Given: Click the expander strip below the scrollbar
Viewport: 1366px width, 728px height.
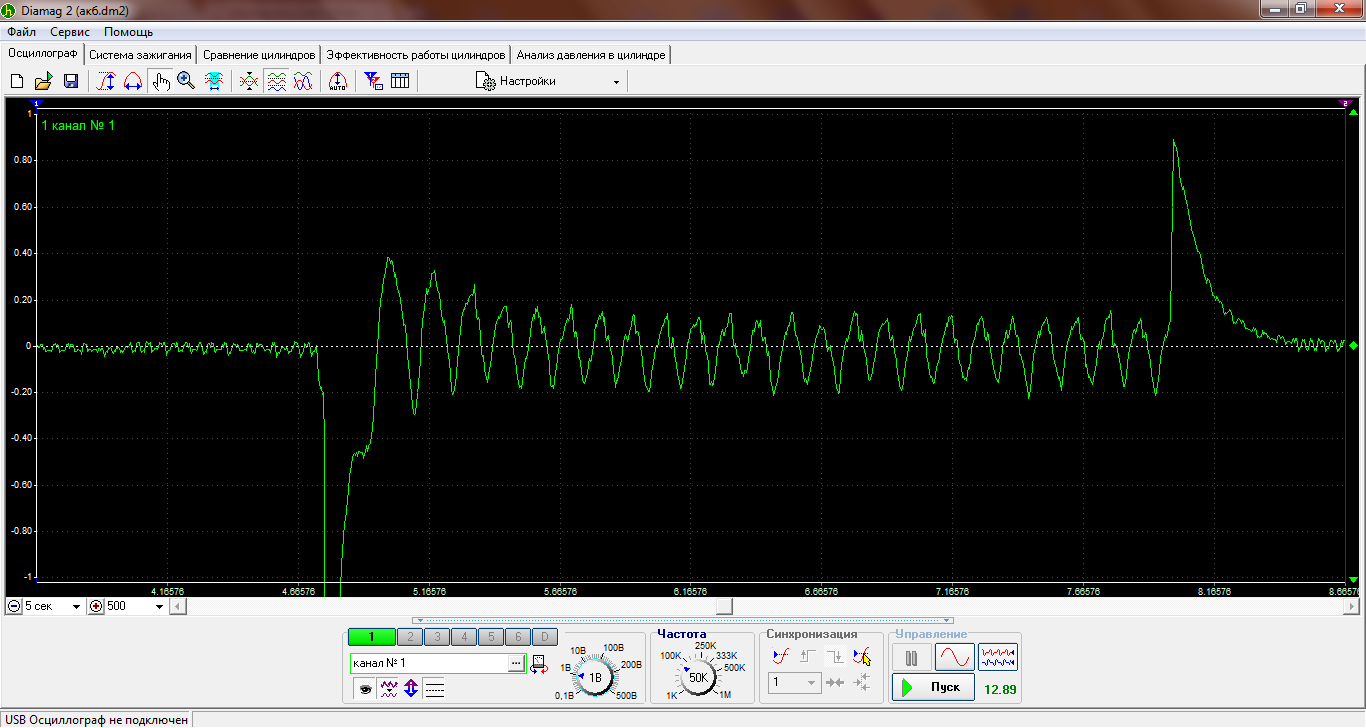Looking at the screenshot, I should tap(683, 620).
